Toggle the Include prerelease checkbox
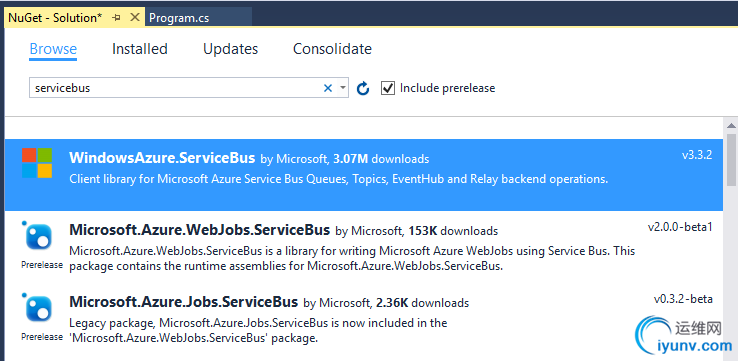Screen dimensions: 738x362 pyautogui.click(x=388, y=88)
